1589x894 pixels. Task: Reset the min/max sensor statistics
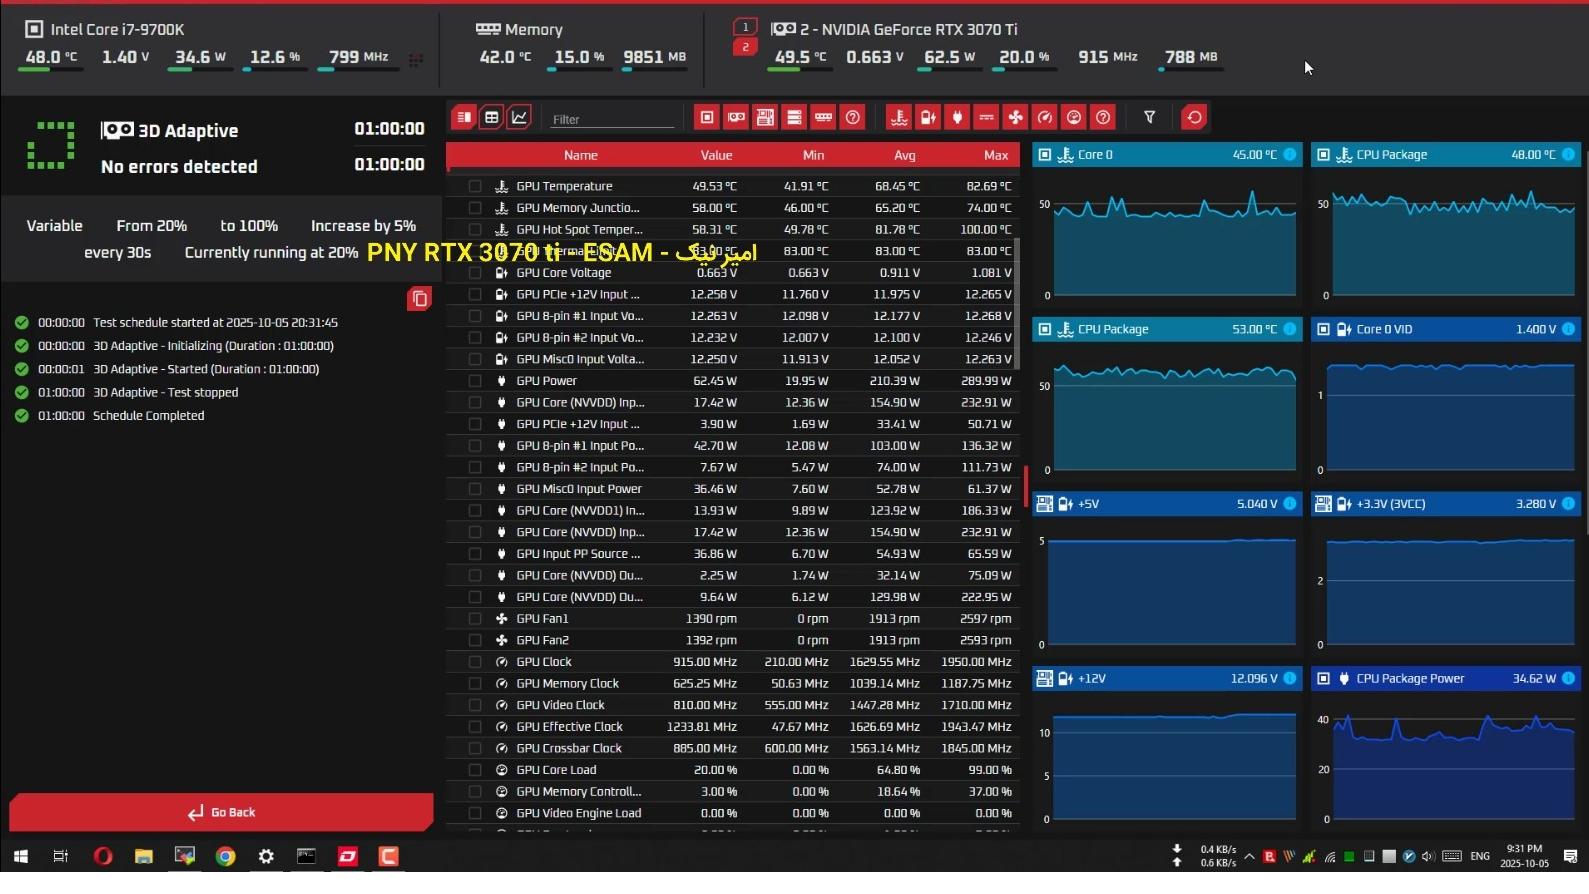coord(1194,118)
